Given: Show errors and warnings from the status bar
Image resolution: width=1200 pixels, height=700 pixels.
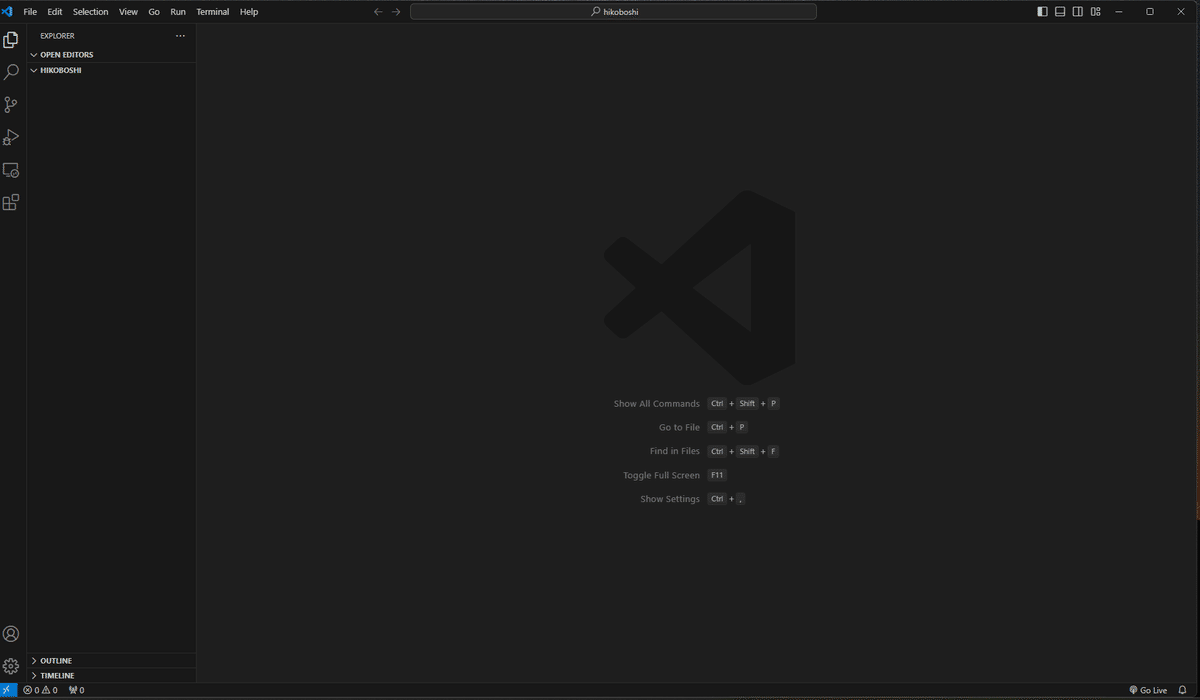Looking at the screenshot, I should pyautogui.click(x=41, y=690).
